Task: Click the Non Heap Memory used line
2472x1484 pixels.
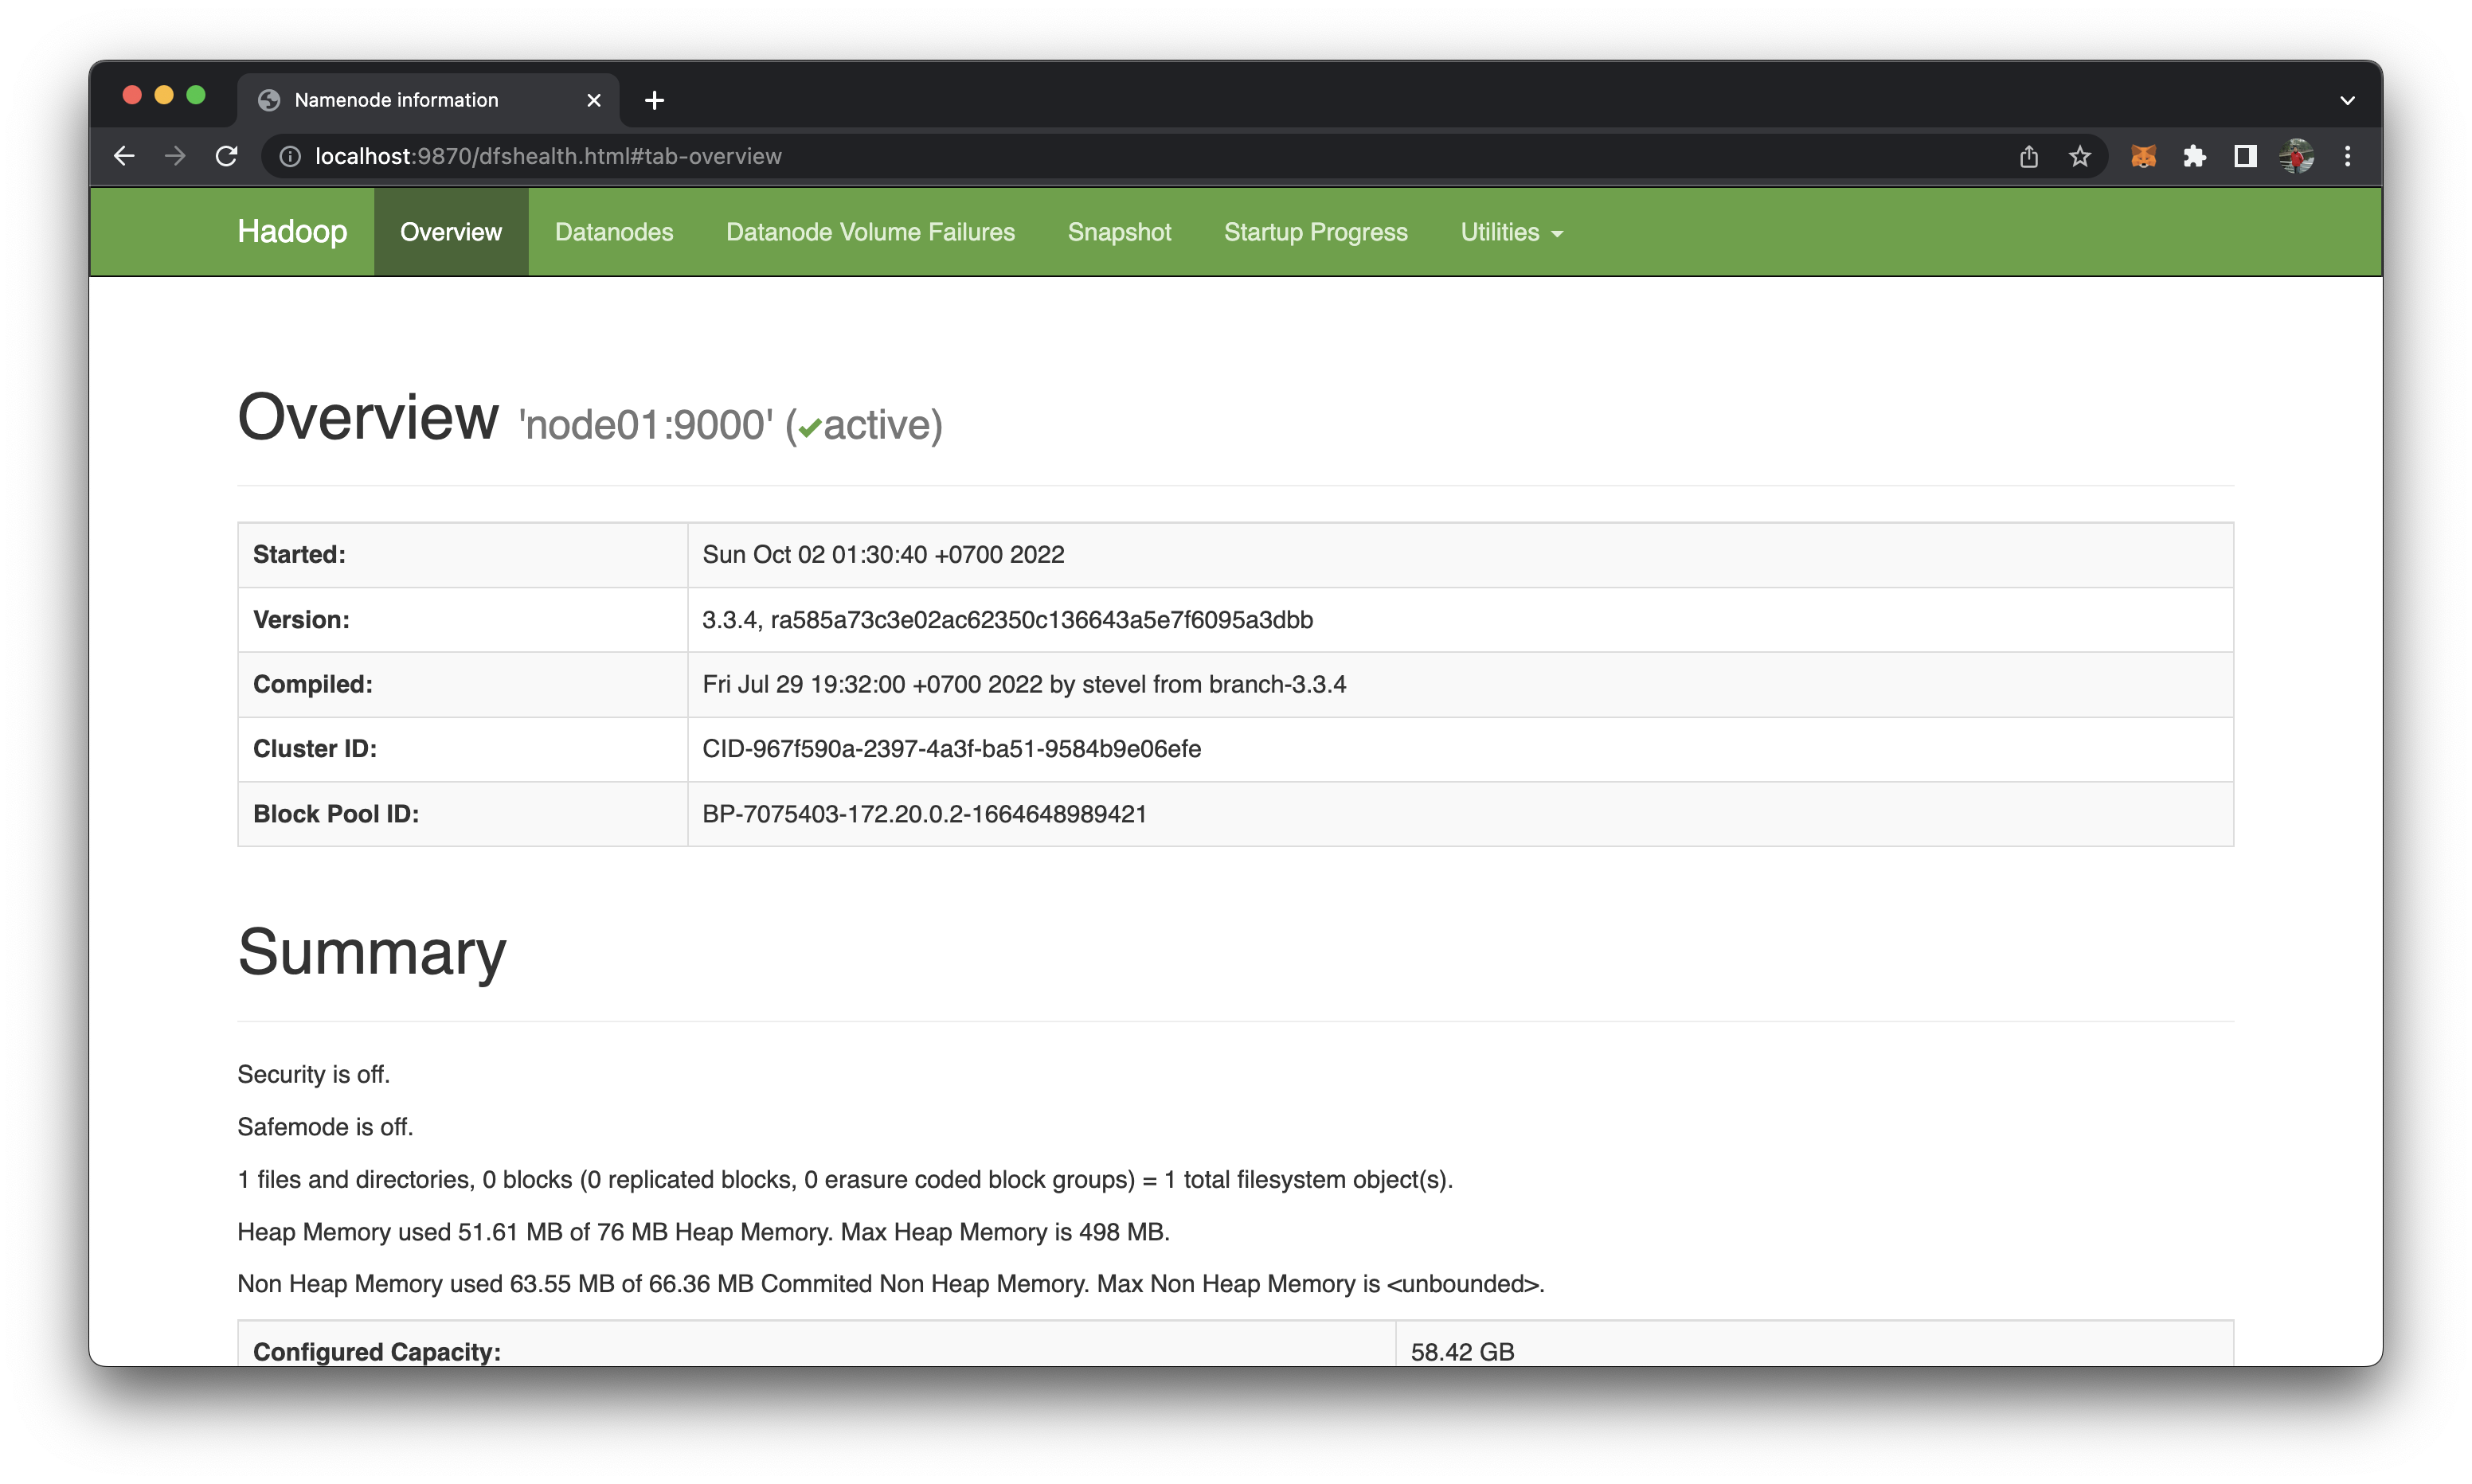Action: [x=891, y=1284]
